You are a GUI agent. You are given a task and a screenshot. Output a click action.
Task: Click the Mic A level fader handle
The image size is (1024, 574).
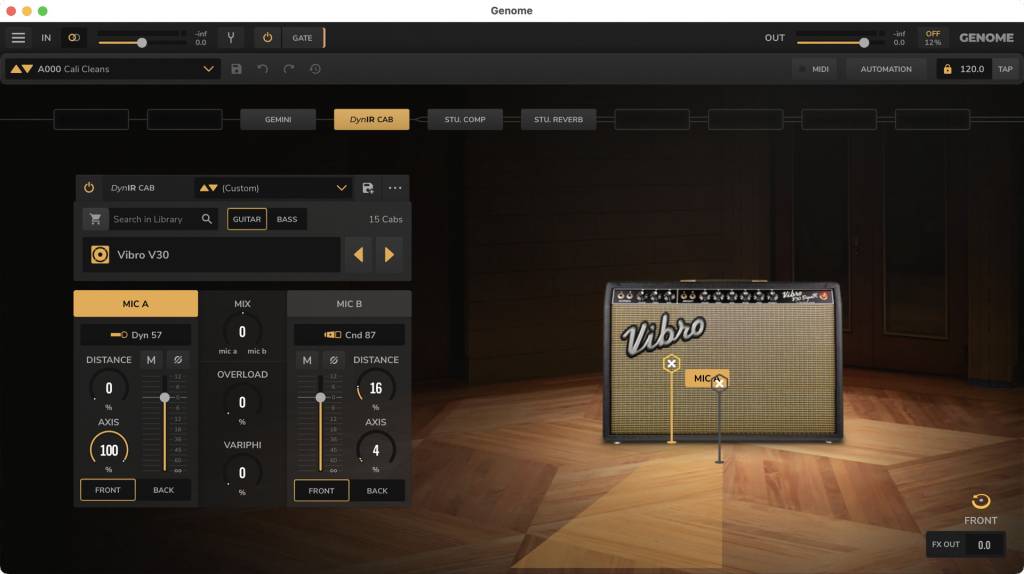tap(165, 397)
